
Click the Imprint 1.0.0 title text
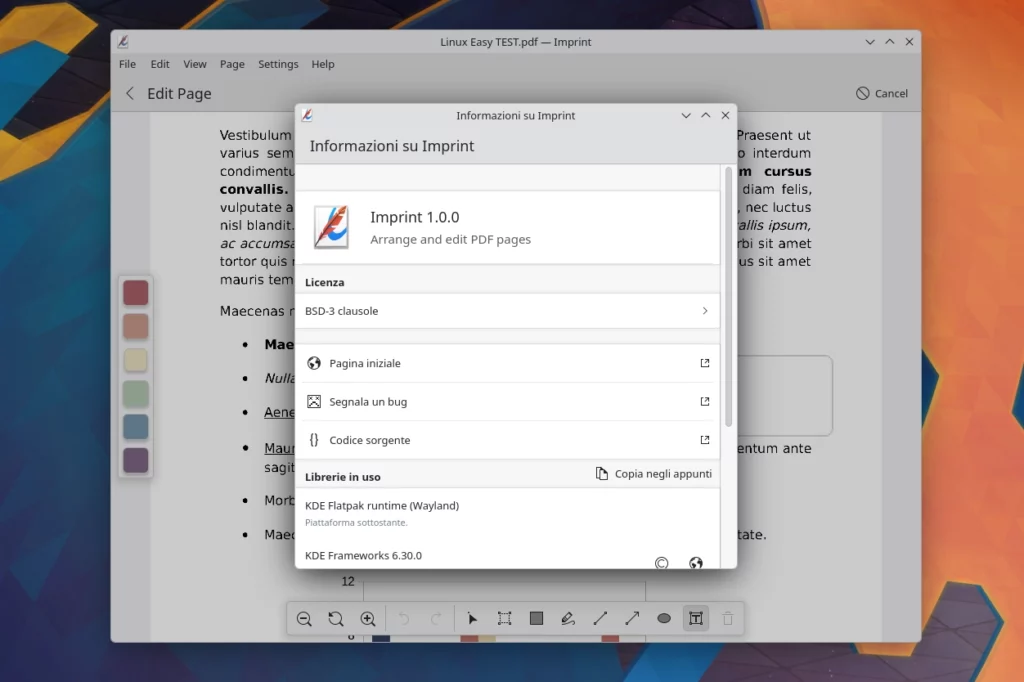click(x=415, y=217)
